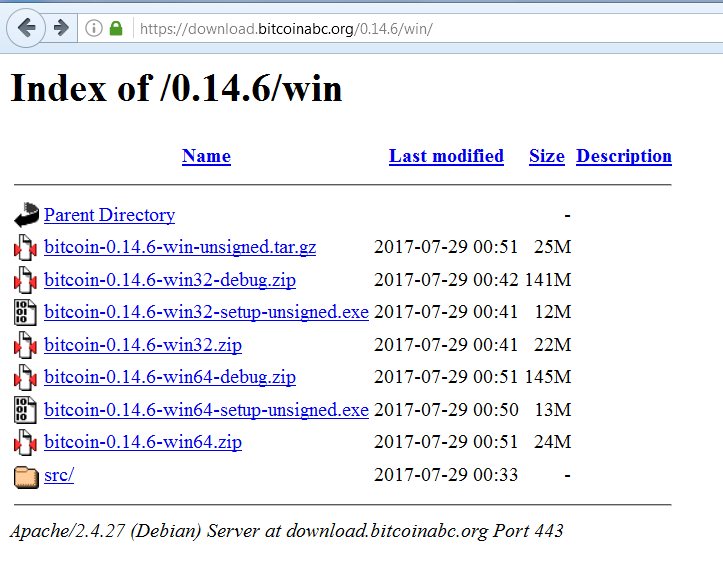Download bitcoin-0.14.6-win32-setup-unsigned.exe
The height and width of the screenshot is (588, 723).
206,312
